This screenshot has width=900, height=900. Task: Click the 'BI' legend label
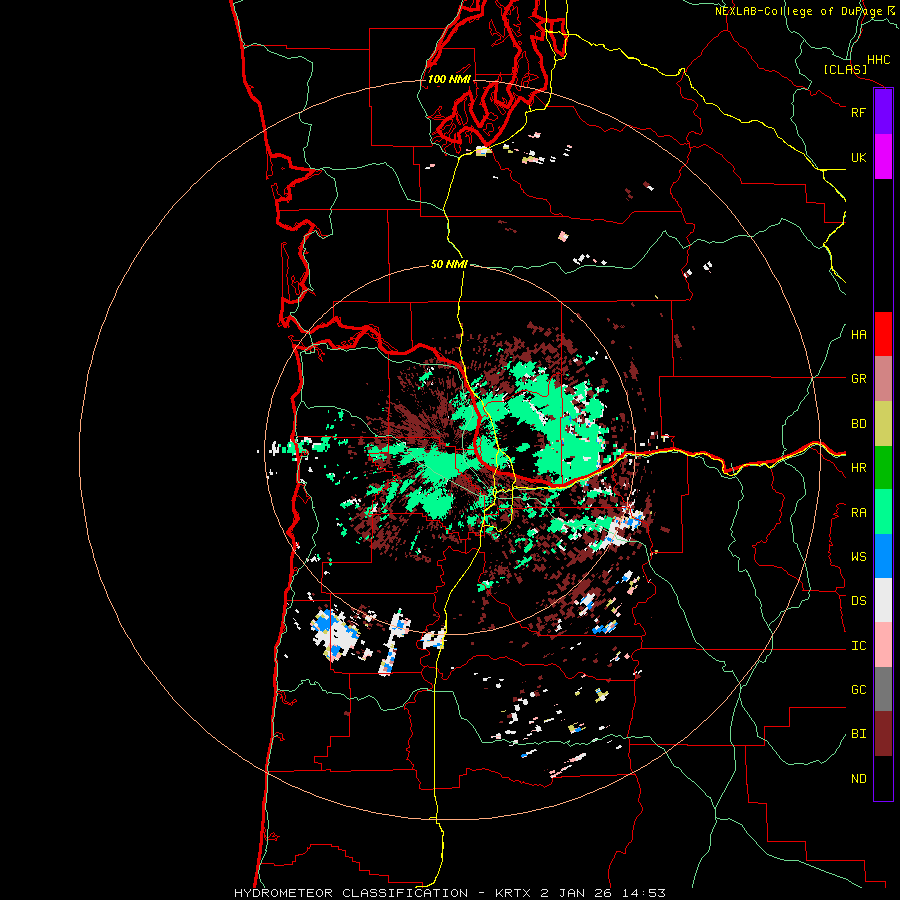(858, 734)
